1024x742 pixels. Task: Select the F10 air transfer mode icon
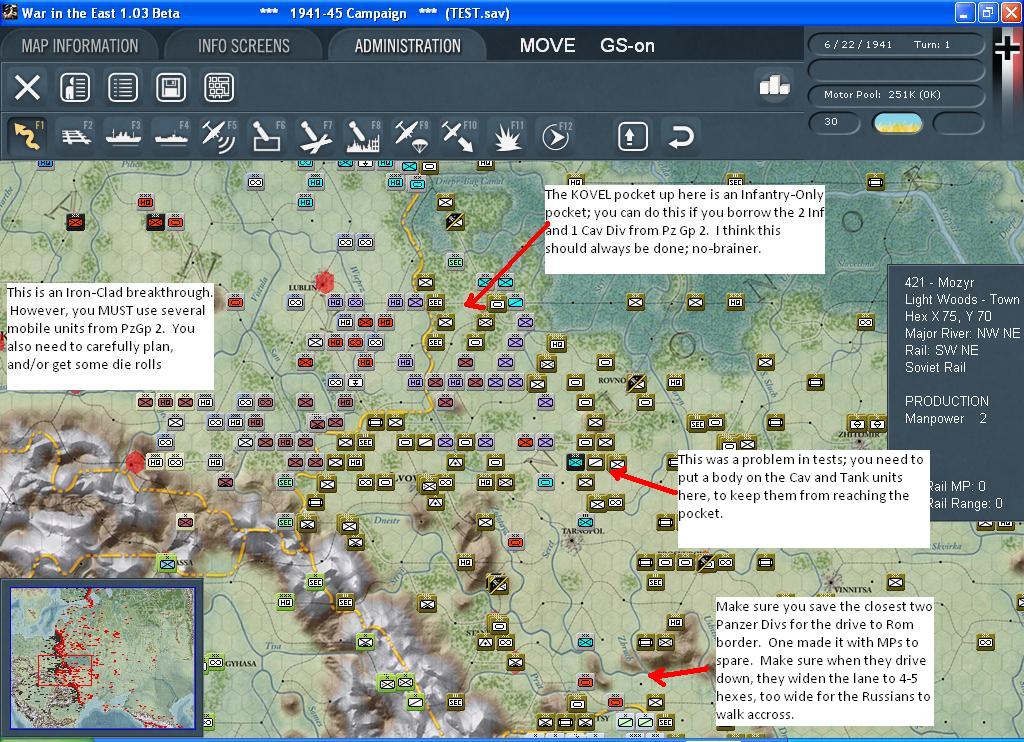pos(459,136)
